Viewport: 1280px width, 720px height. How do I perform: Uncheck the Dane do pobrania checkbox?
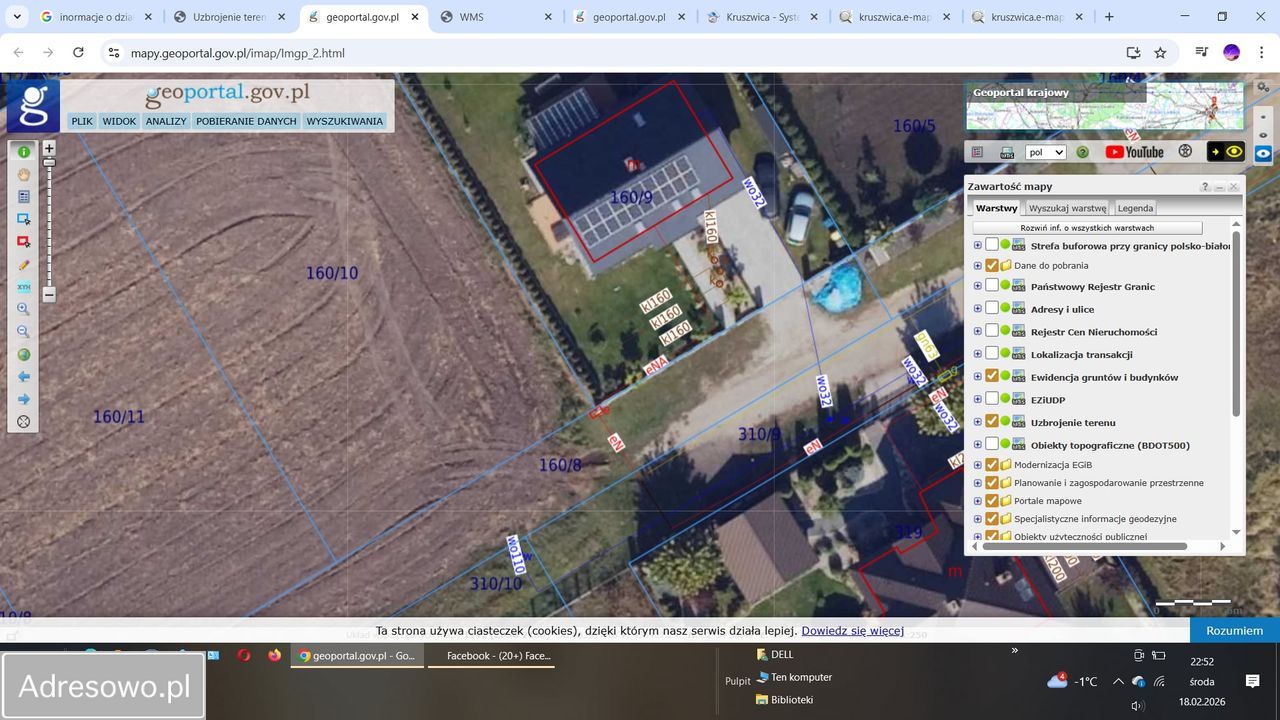pyautogui.click(x=992, y=265)
